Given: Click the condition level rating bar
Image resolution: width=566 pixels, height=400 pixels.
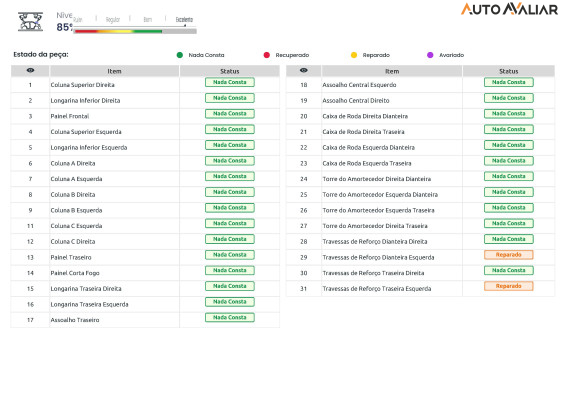Looking at the screenshot, I should tap(135, 31).
